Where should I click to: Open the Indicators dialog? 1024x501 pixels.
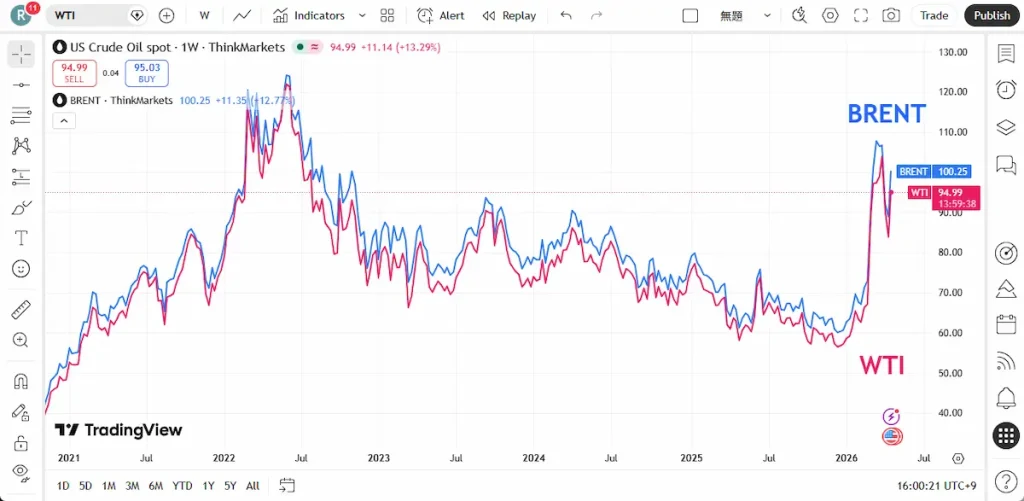[309, 16]
